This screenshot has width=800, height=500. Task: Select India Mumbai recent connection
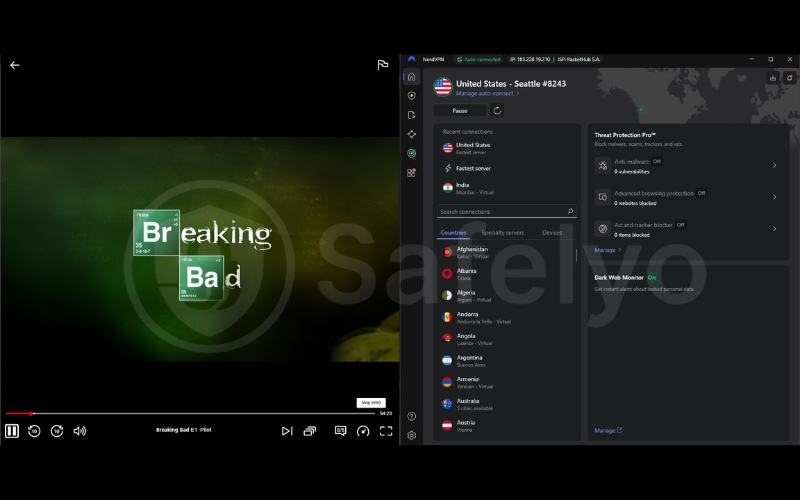pyautogui.click(x=507, y=188)
